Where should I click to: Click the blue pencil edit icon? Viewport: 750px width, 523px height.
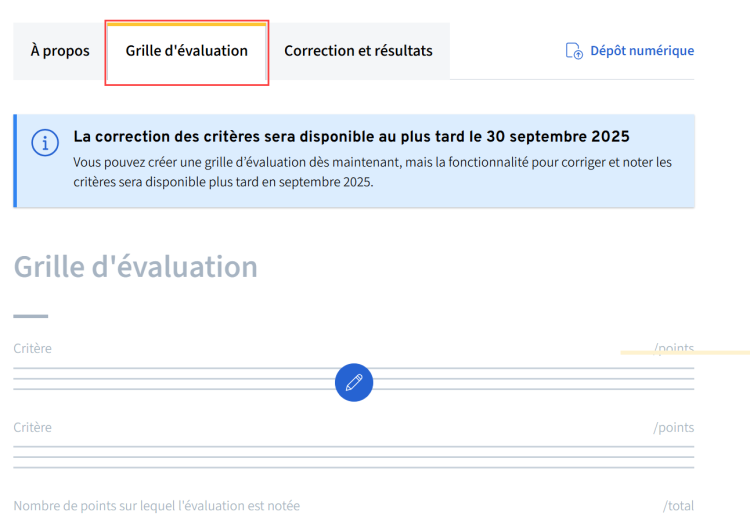point(354,382)
